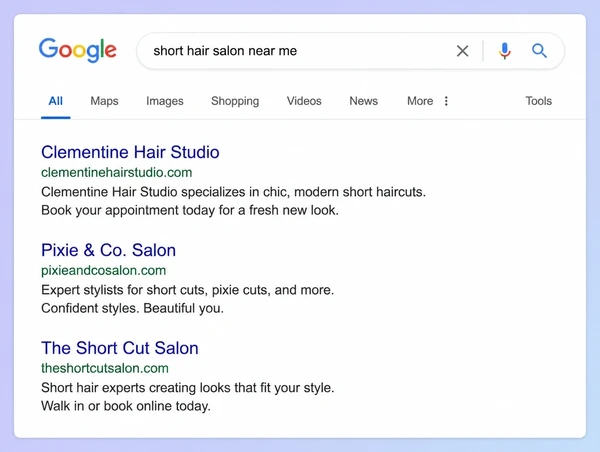600x452 pixels.
Task: Switch to the Maps tab
Action: [104, 101]
